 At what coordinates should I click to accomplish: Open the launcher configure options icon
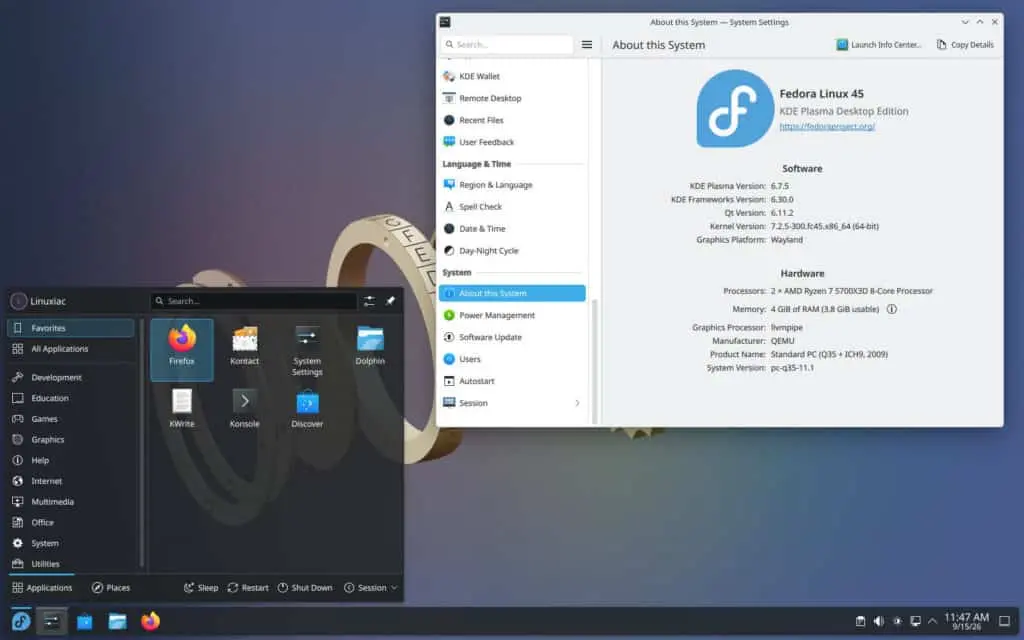pos(369,301)
